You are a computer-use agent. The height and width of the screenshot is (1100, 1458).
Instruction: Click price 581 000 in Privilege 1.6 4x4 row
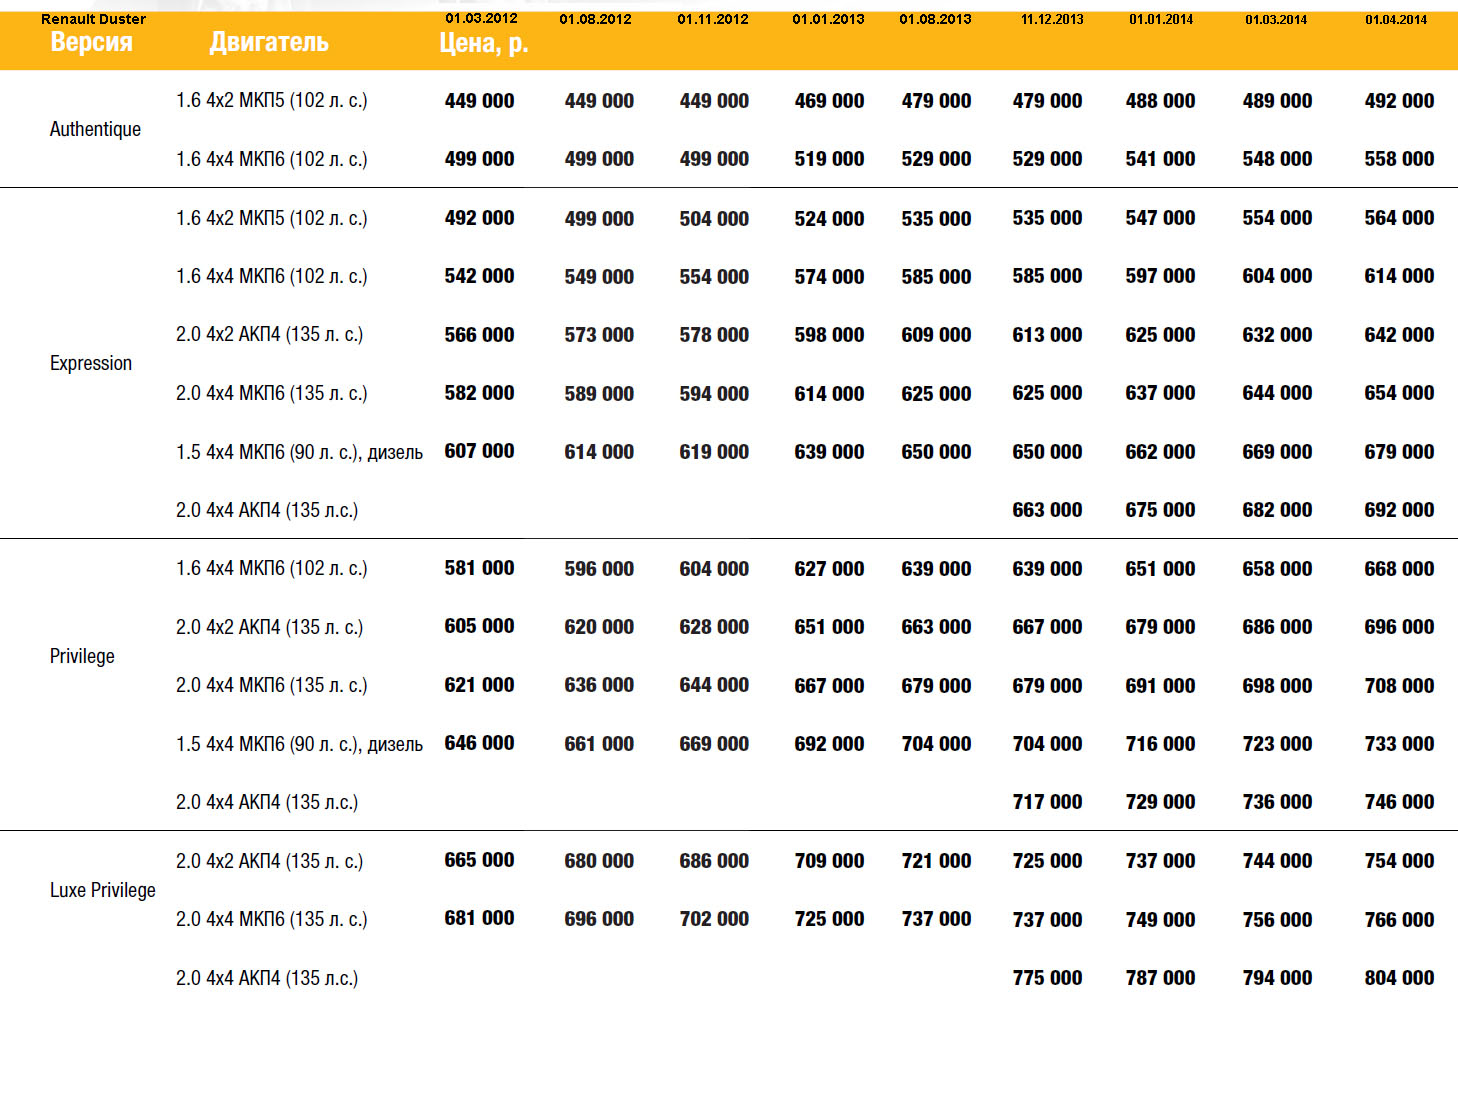[479, 568]
